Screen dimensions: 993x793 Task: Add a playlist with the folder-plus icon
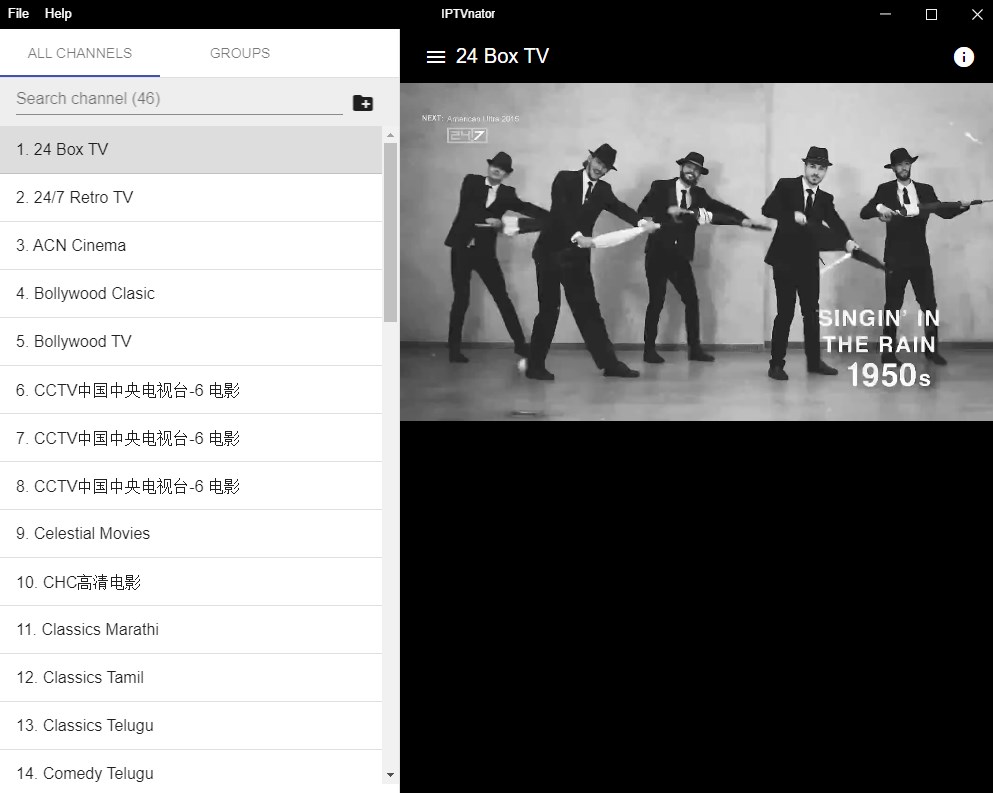click(362, 102)
